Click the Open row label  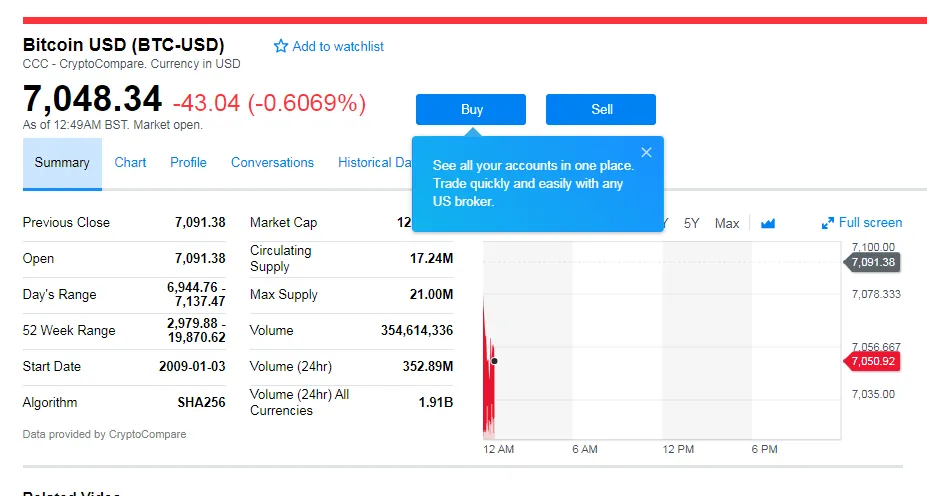(x=38, y=259)
